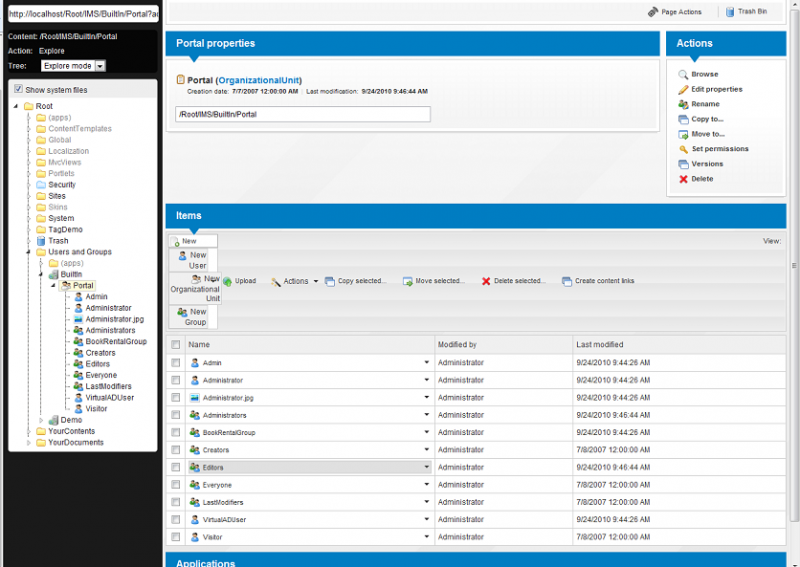Click the Move to... icon
800x567 pixels.
pyautogui.click(x=683, y=134)
